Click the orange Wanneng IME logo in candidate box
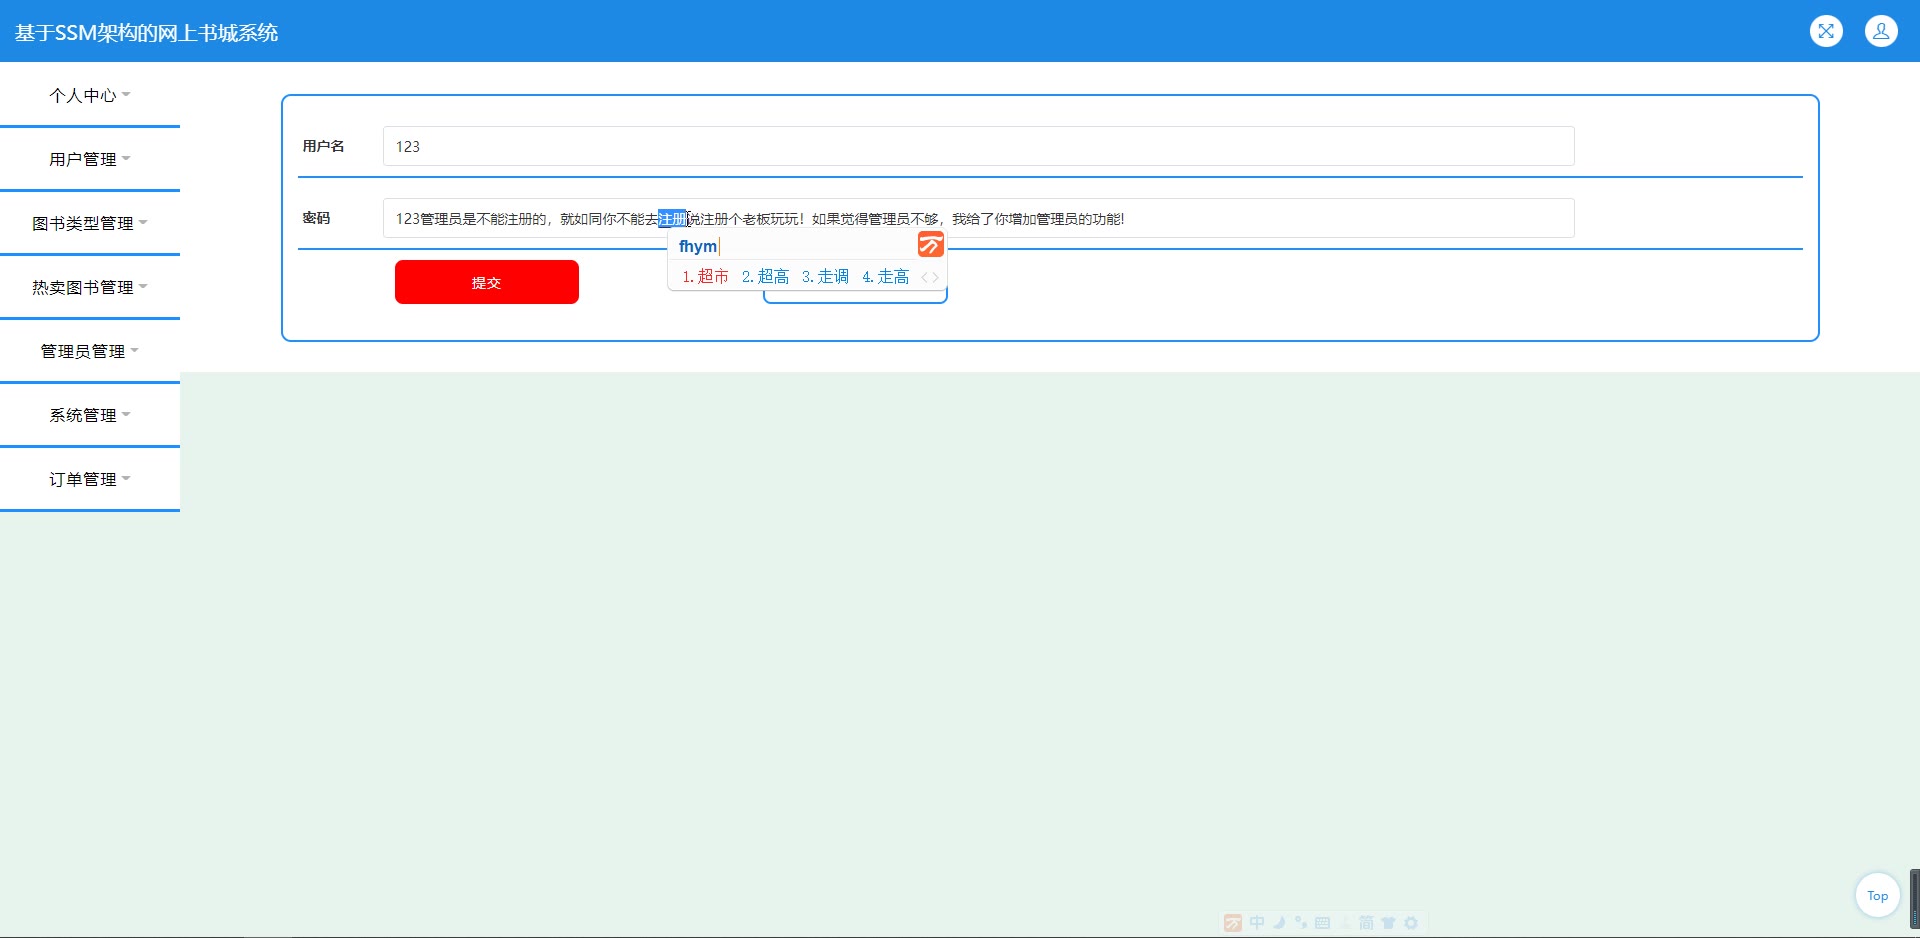 coord(931,245)
